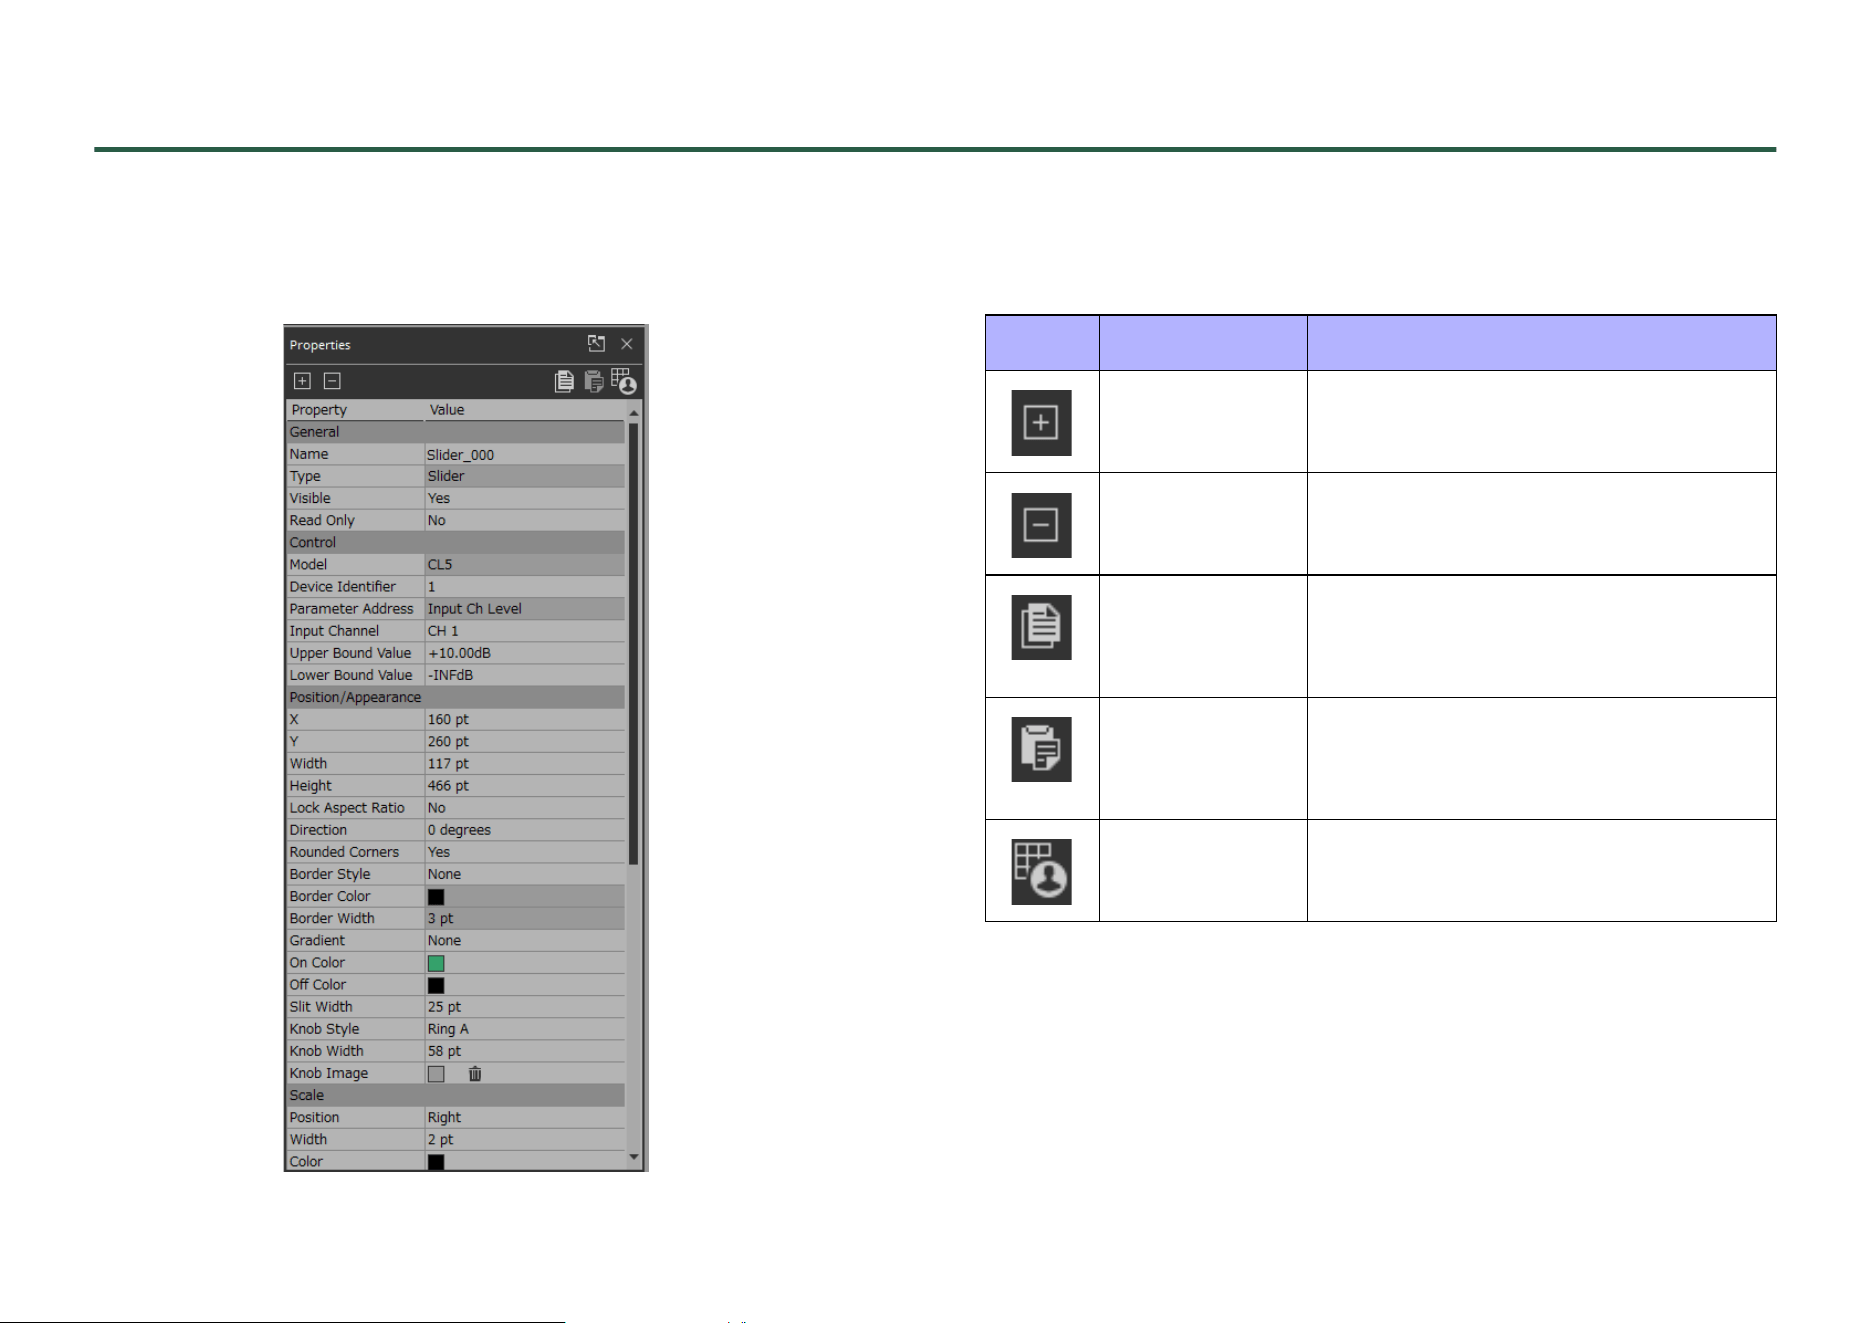Image resolution: width=1872 pixels, height=1323 pixels.
Task: Collapse the General section header
Action: (455, 432)
